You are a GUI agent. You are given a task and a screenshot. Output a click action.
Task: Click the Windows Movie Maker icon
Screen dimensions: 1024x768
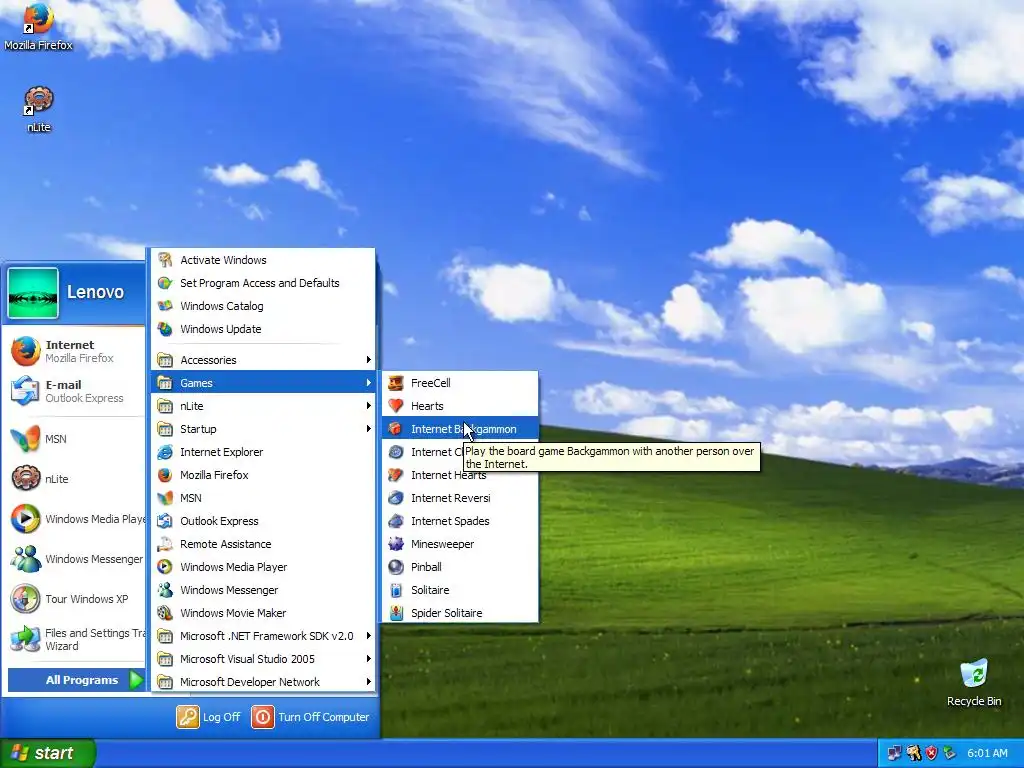(x=165, y=613)
